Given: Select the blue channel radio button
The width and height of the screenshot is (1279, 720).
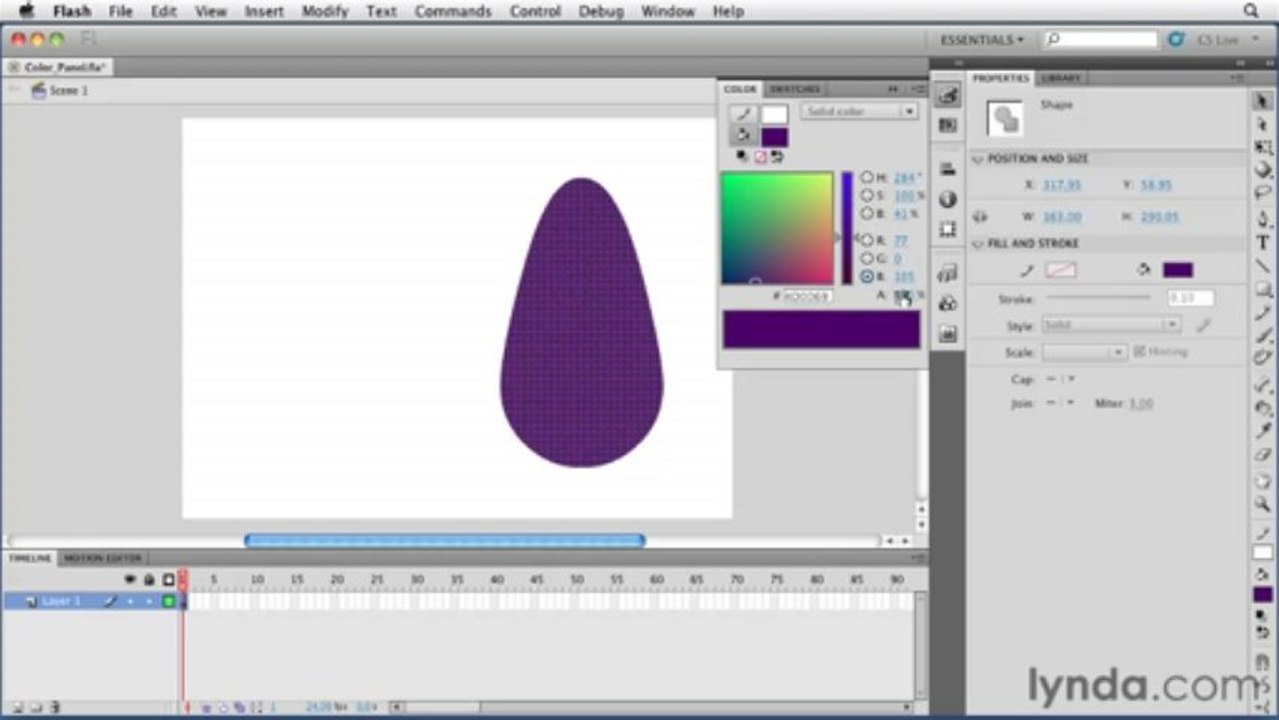Looking at the screenshot, I should (x=867, y=277).
